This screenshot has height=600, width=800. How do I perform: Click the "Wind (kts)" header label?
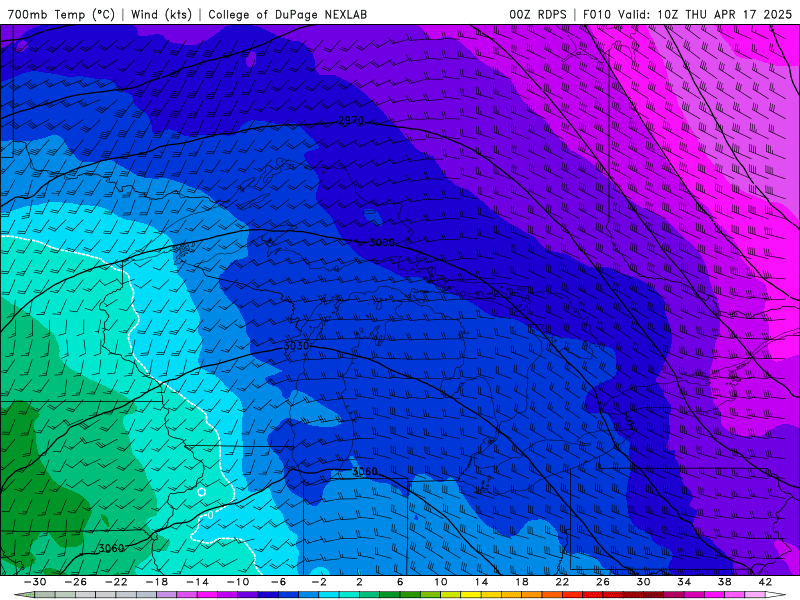161,14
